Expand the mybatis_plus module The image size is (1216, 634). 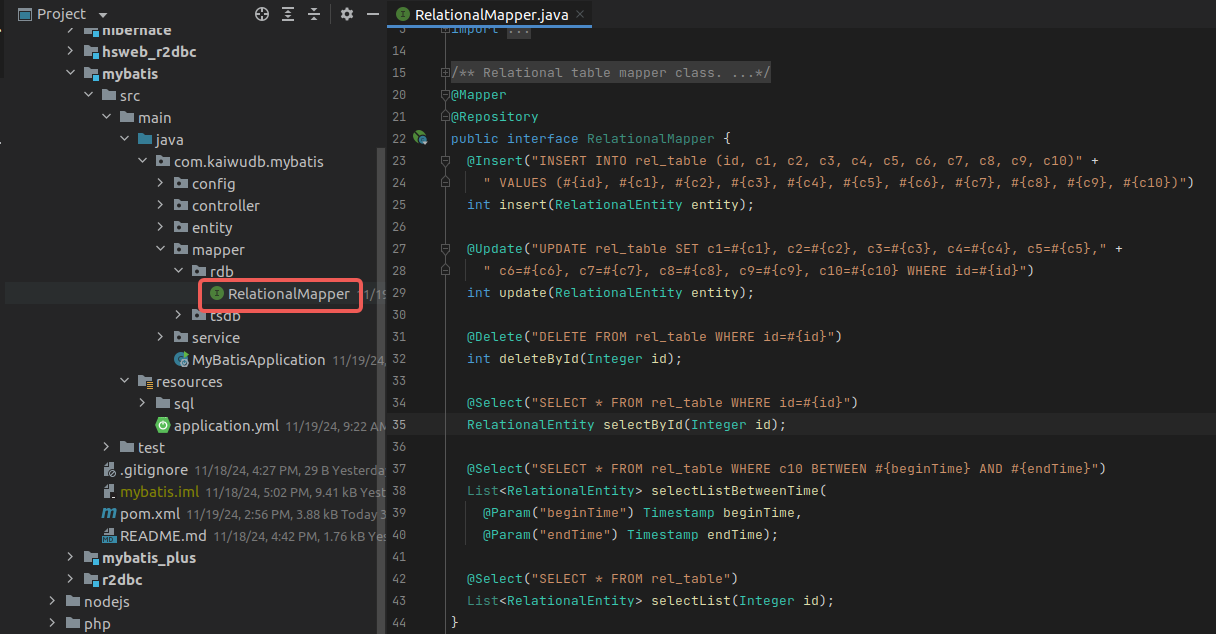70,558
